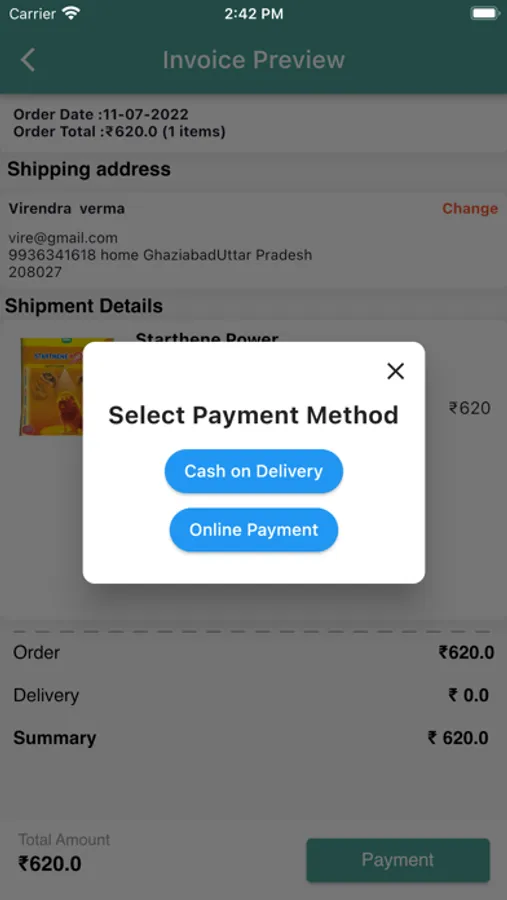The width and height of the screenshot is (507, 900).
Task: Select the Online Payment button
Action: pyautogui.click(x=254, y=530)
